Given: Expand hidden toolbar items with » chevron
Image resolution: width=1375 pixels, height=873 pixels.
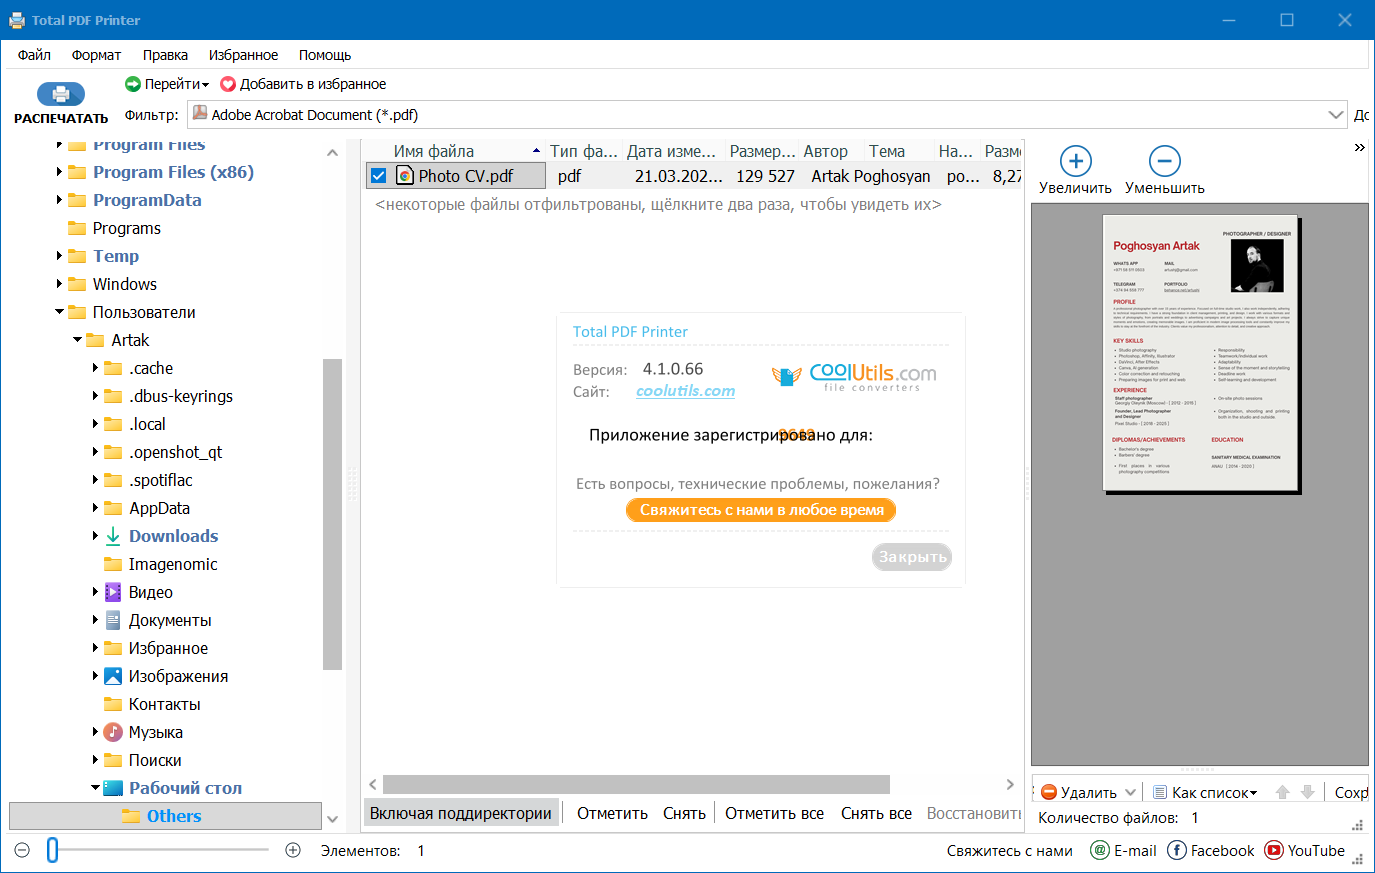Looking at the screenshot, I should (x=1359, y=147).
